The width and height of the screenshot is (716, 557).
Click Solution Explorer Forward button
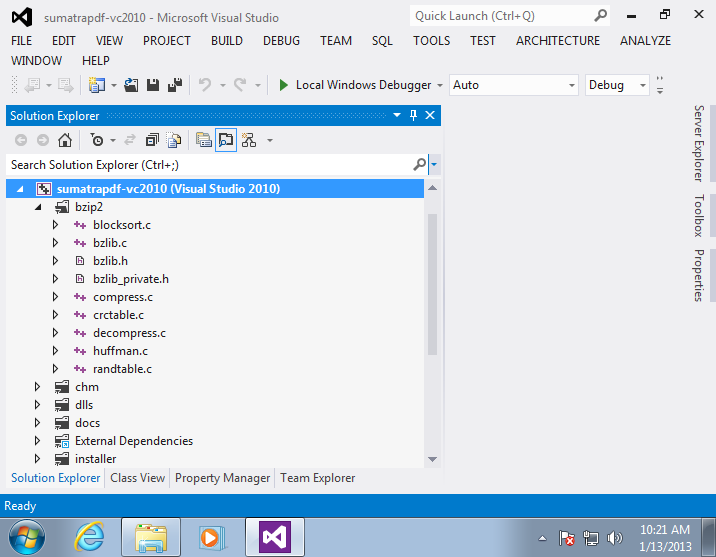click(43, 140)
